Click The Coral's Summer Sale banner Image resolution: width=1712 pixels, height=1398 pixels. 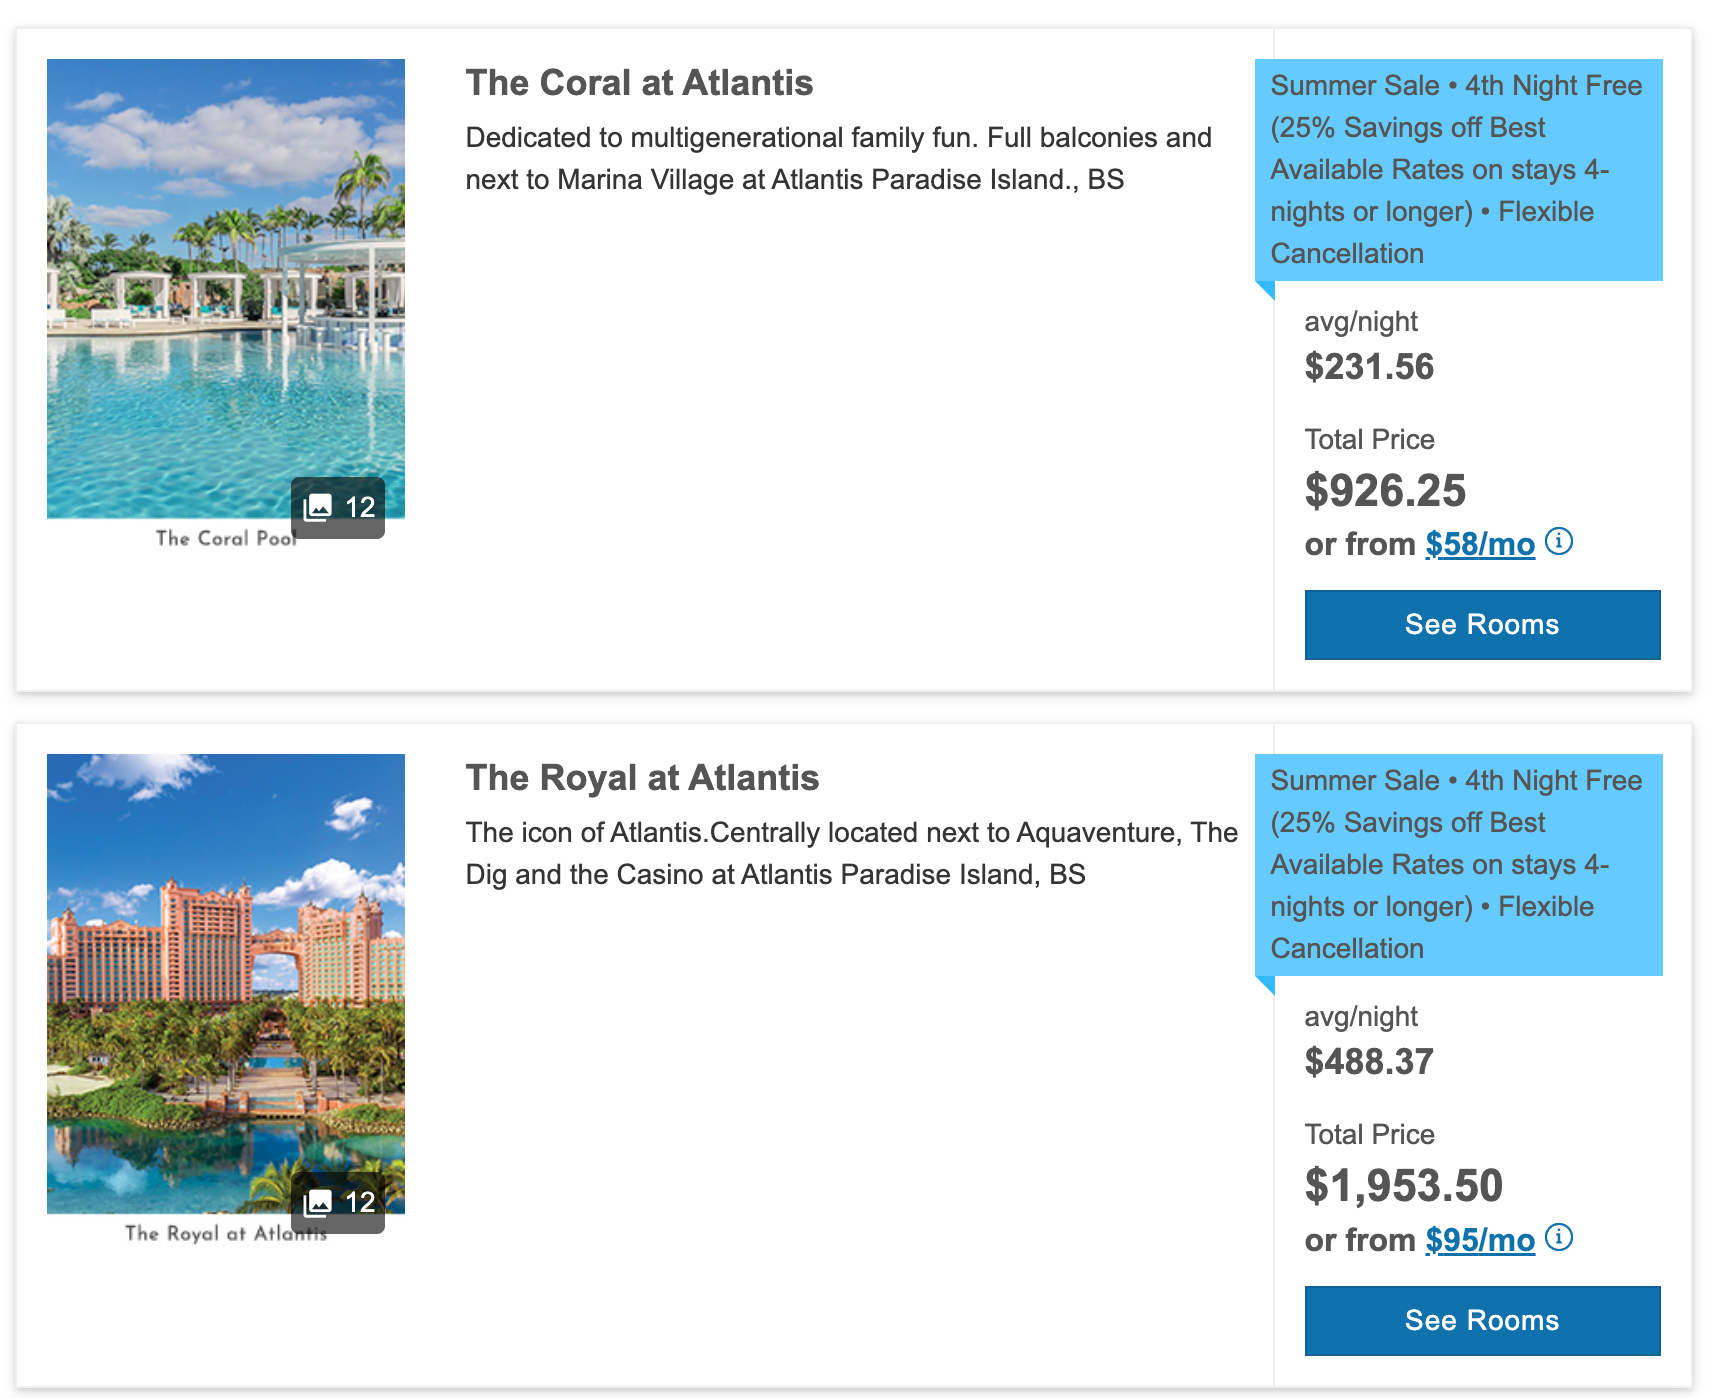click(1458, 170)
